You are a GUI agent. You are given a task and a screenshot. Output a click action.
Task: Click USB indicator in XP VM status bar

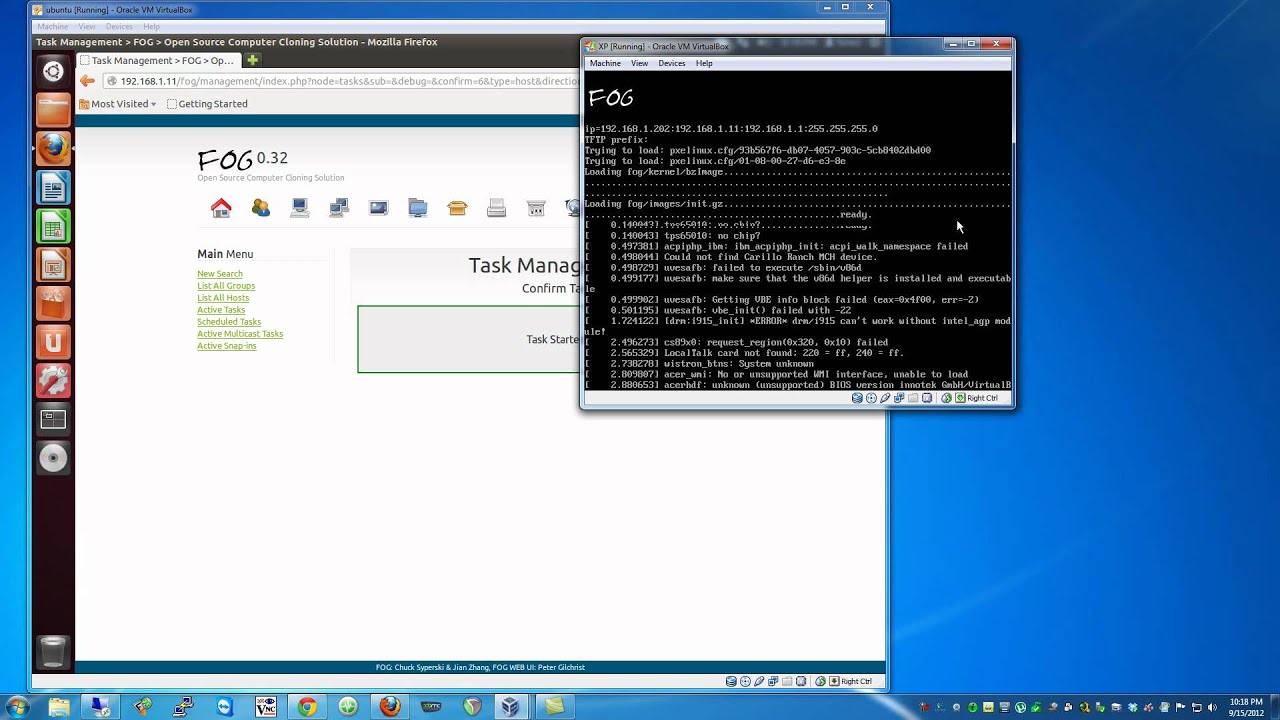point(885,398)
